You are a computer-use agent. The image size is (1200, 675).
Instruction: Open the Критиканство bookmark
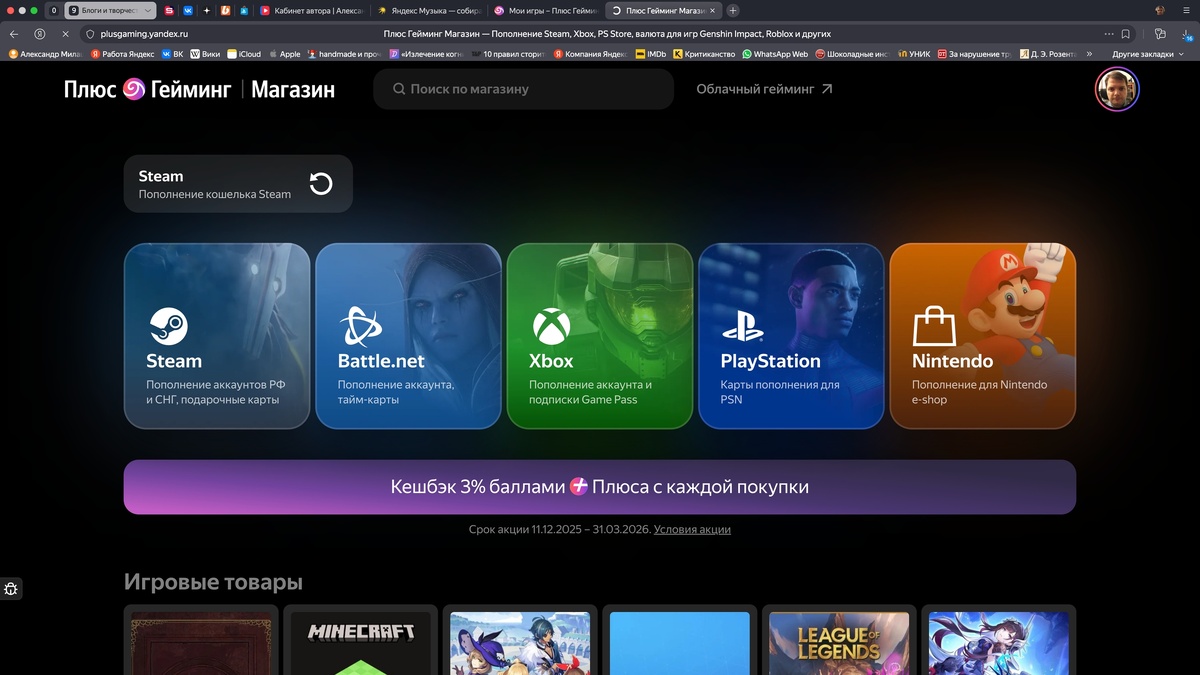(x=704, y=54)
